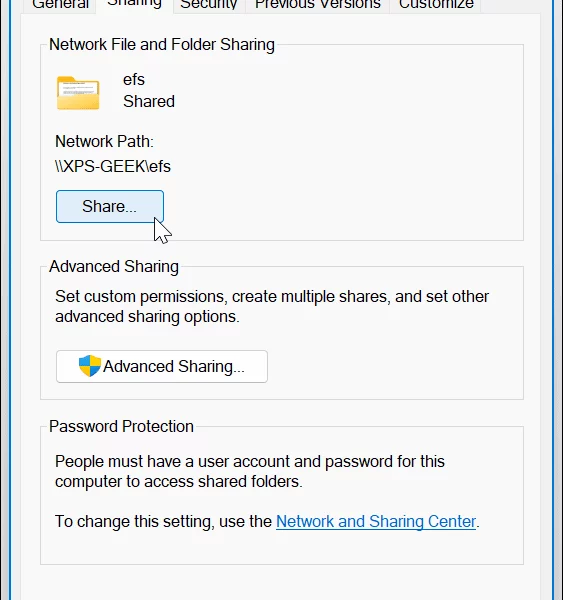Go to the Previous Versions tab
Image resolution: width=563 pixels, height=600 pixels.
[318, 5]
